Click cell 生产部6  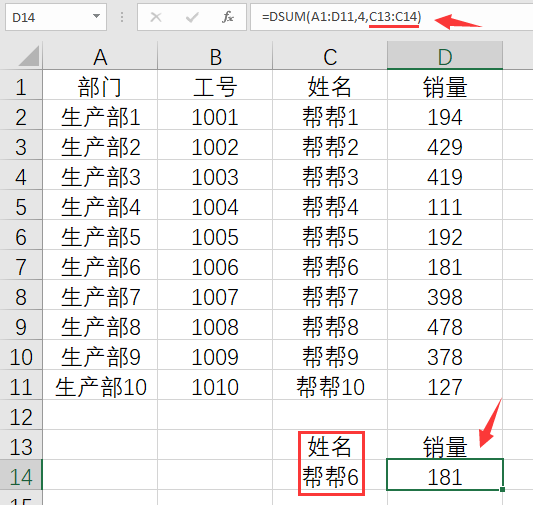point(100,265)
